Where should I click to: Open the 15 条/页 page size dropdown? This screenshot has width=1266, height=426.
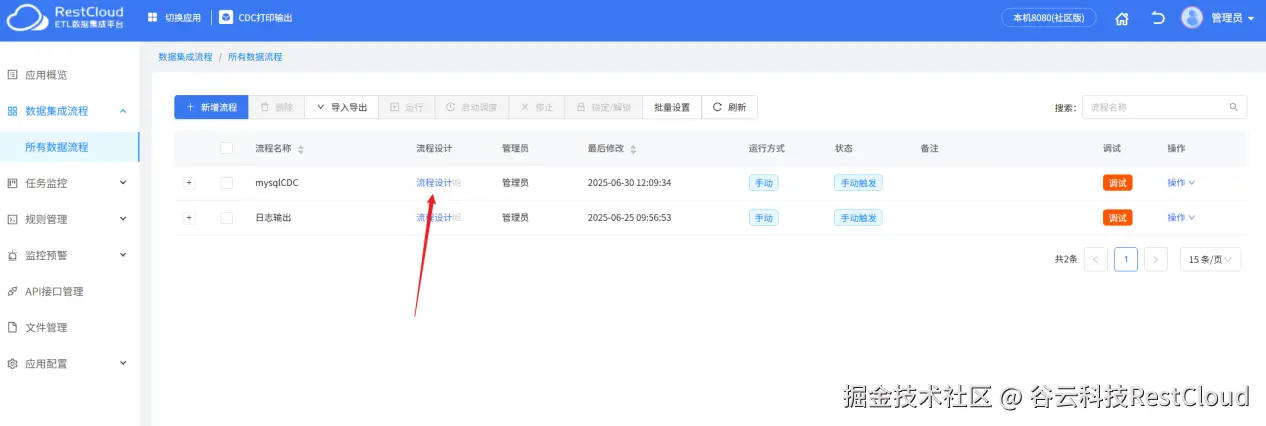(x=1211, y=259)
